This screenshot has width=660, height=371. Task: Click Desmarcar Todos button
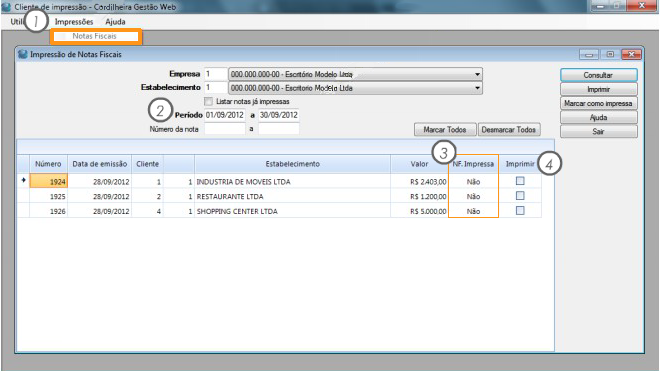pyautogui.click(x=508, y=130)
